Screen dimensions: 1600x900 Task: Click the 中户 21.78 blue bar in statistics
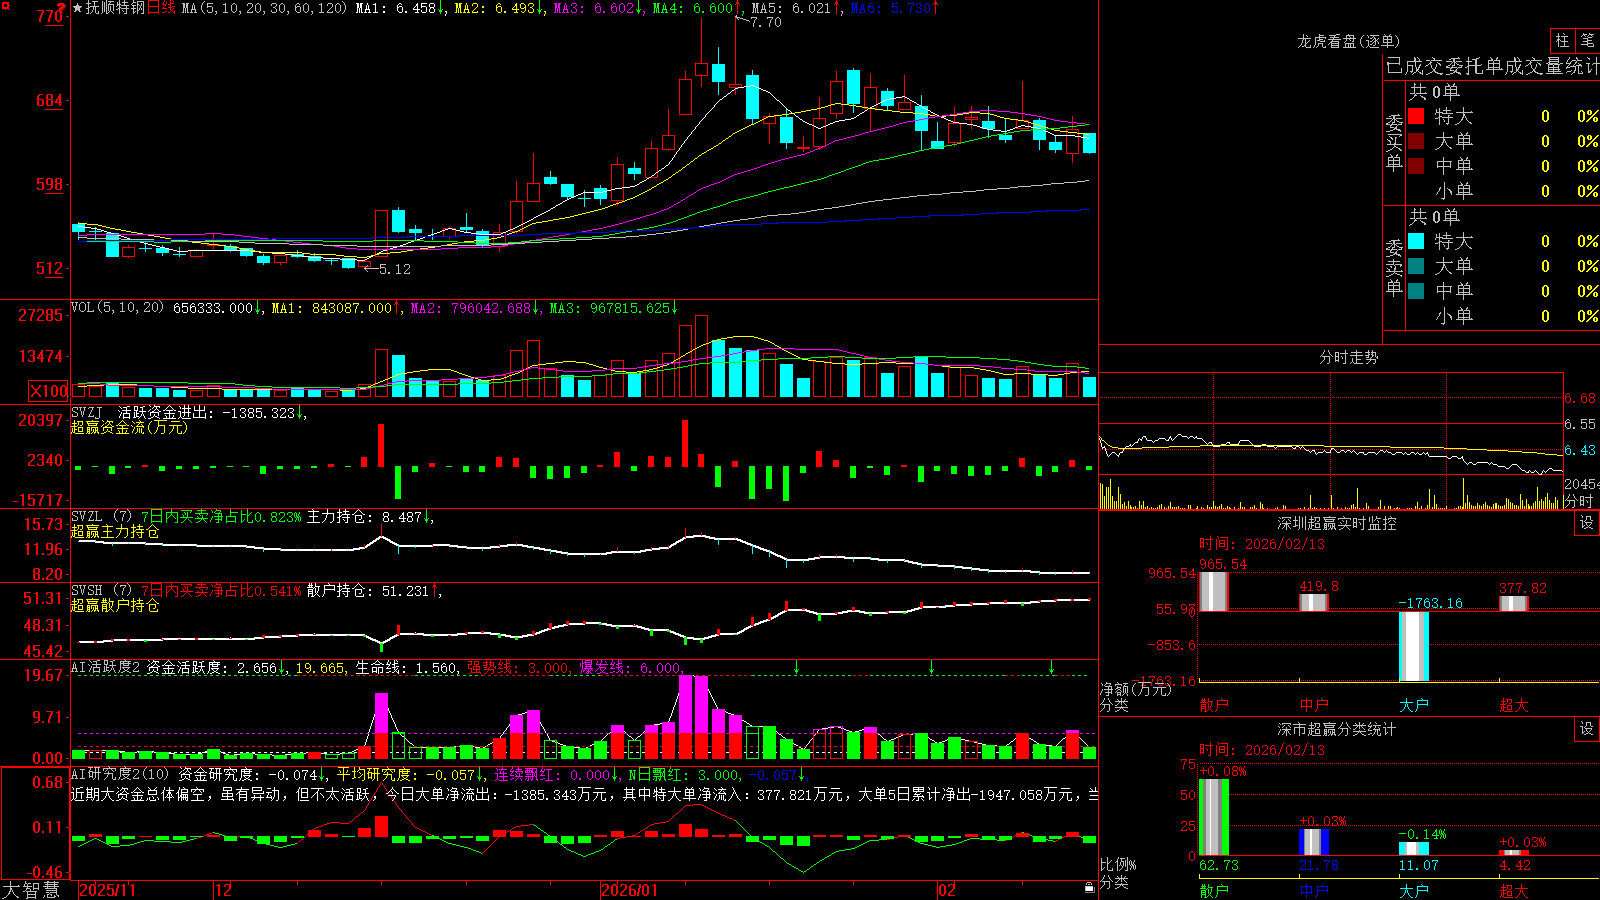pos(1313,842)
